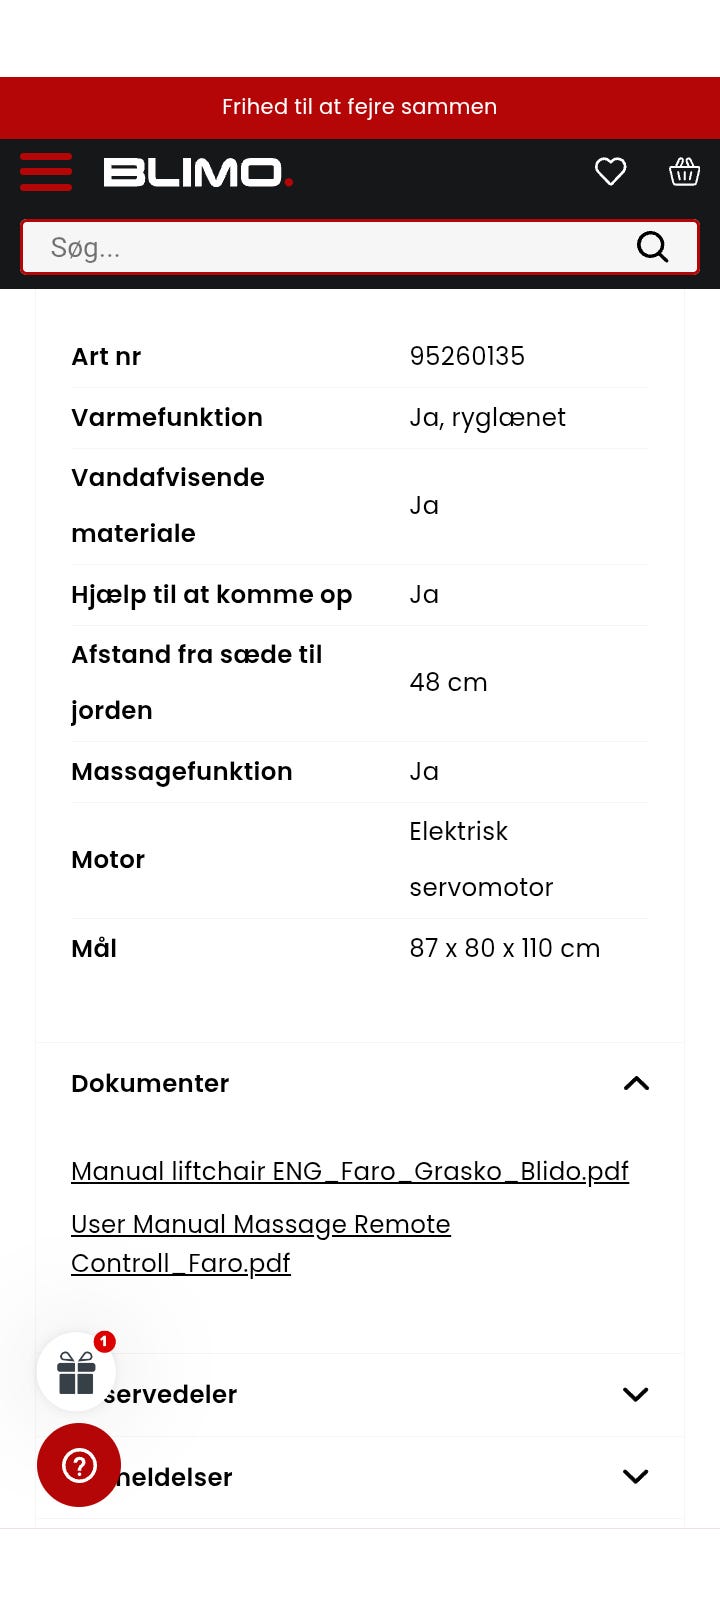Open Manual liftchair ENG_Faro_Grasko_Blido.pdf
Screen dimensions: 720x1612
pos(350,1171)
